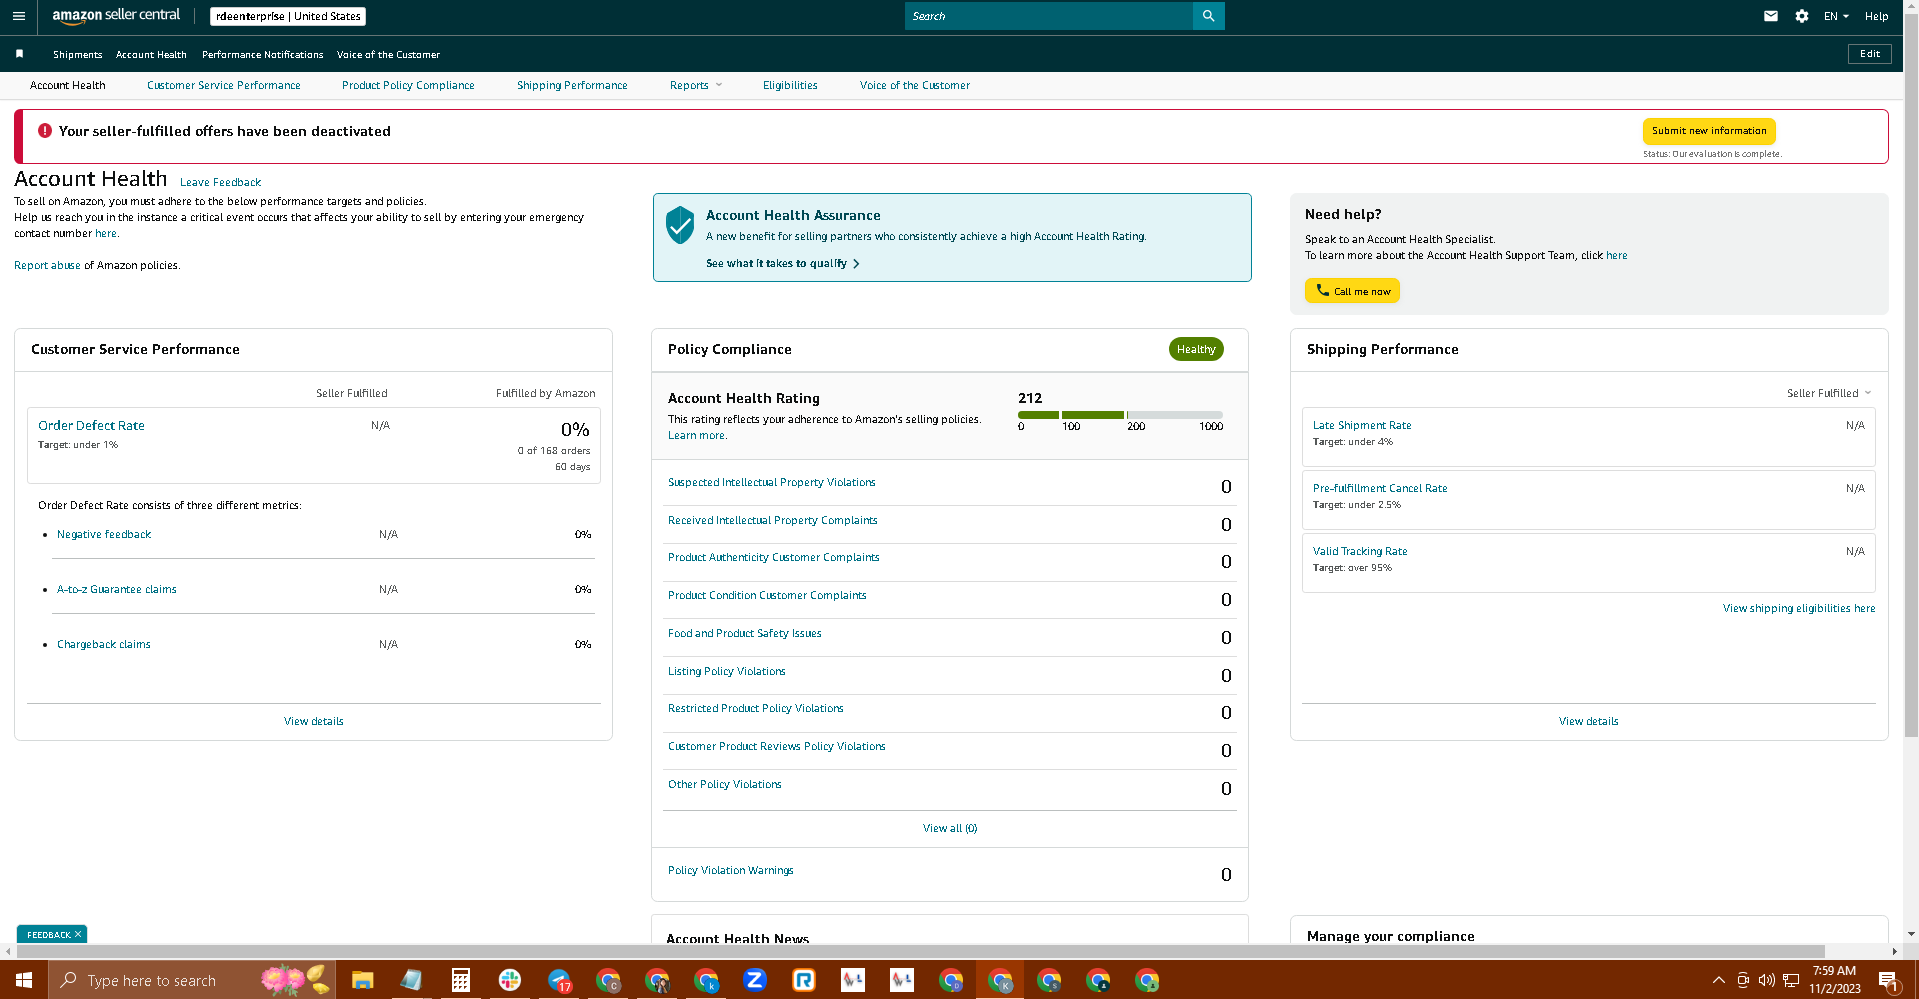Click the Healthy status badge
1919x999 pixels.
tap(1196, 350)
